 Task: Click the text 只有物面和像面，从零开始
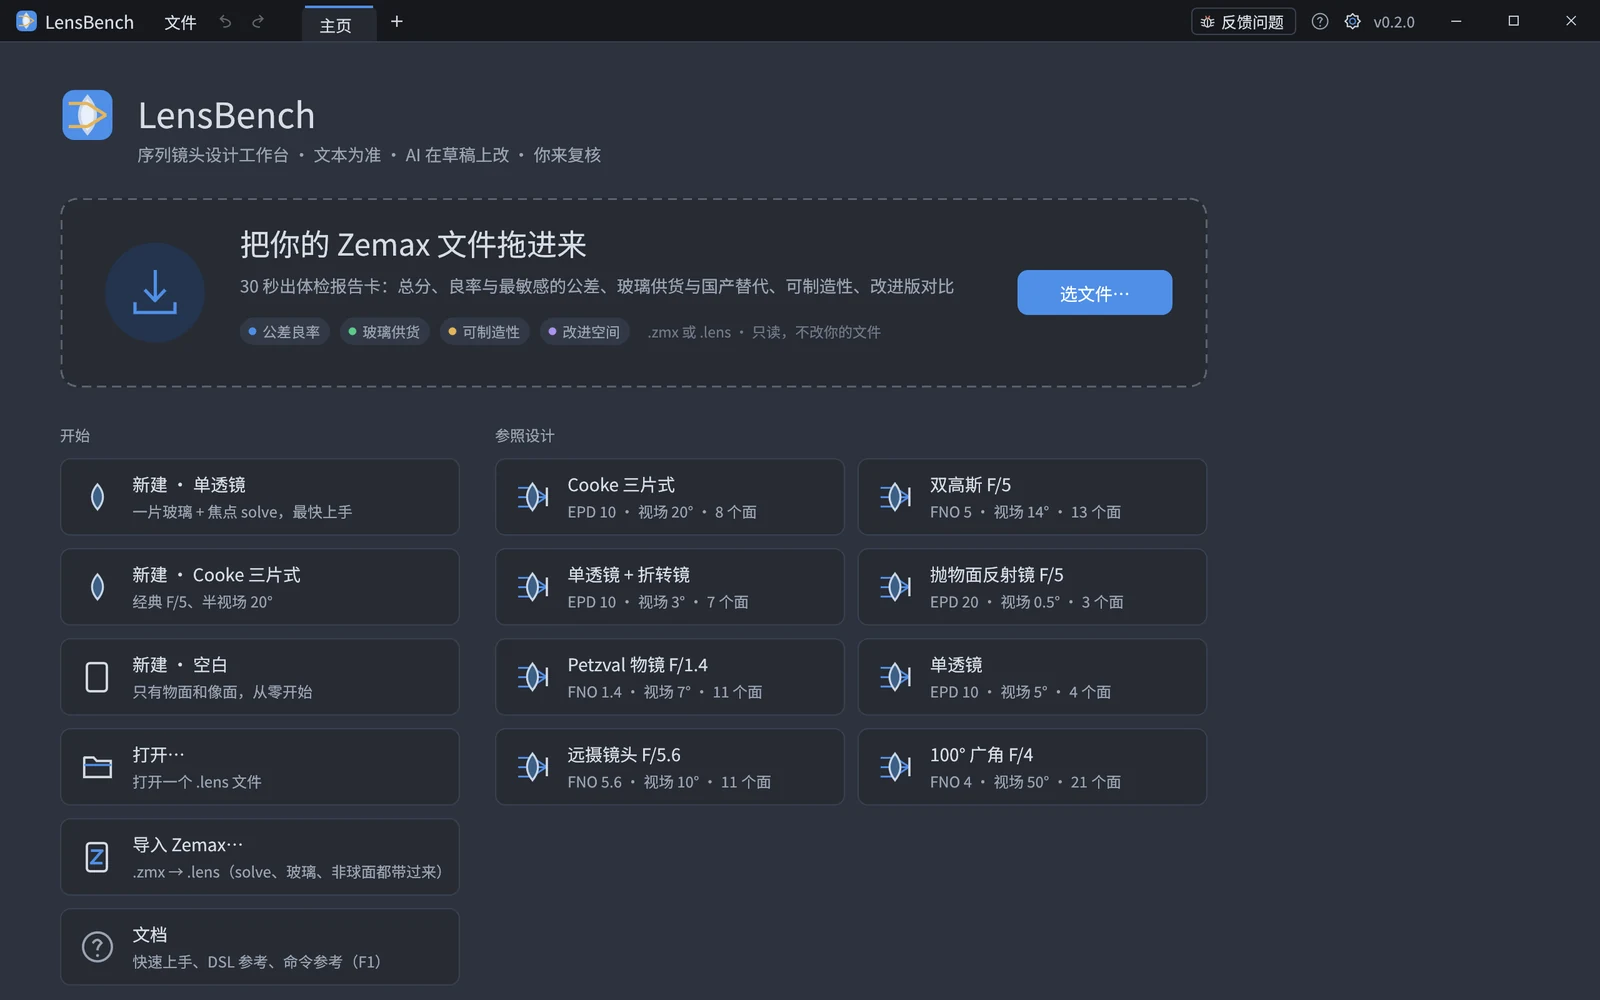coord(222,692)
